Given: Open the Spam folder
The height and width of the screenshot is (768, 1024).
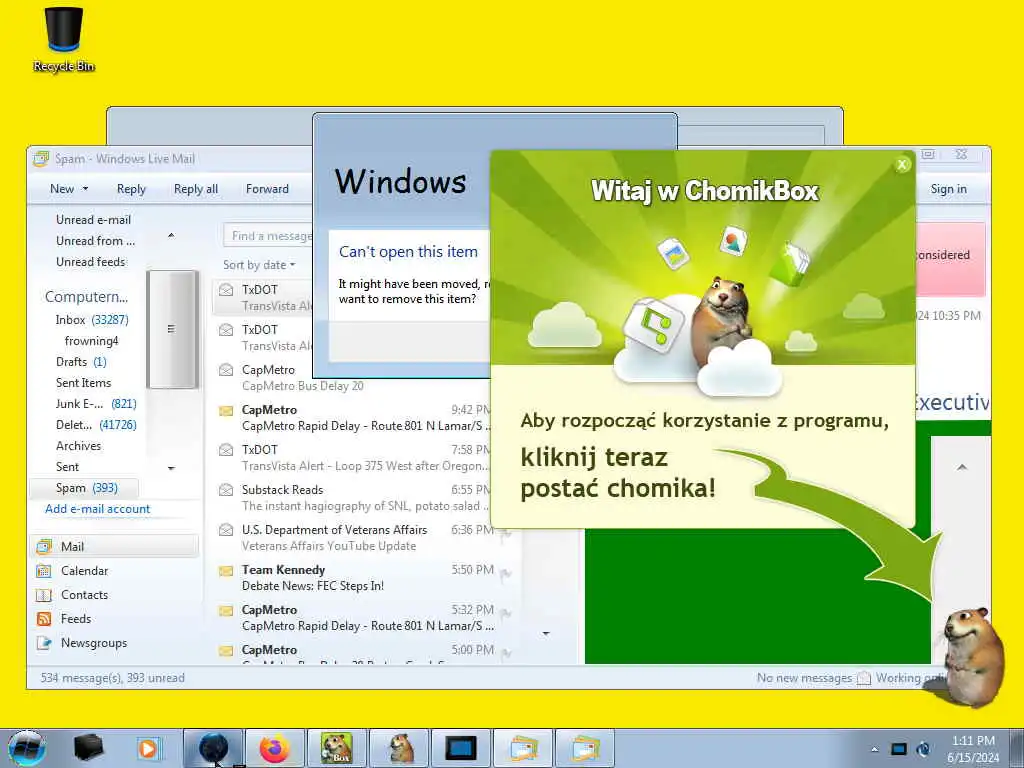Looking at the screenshot, I should (x=84, y=488).
